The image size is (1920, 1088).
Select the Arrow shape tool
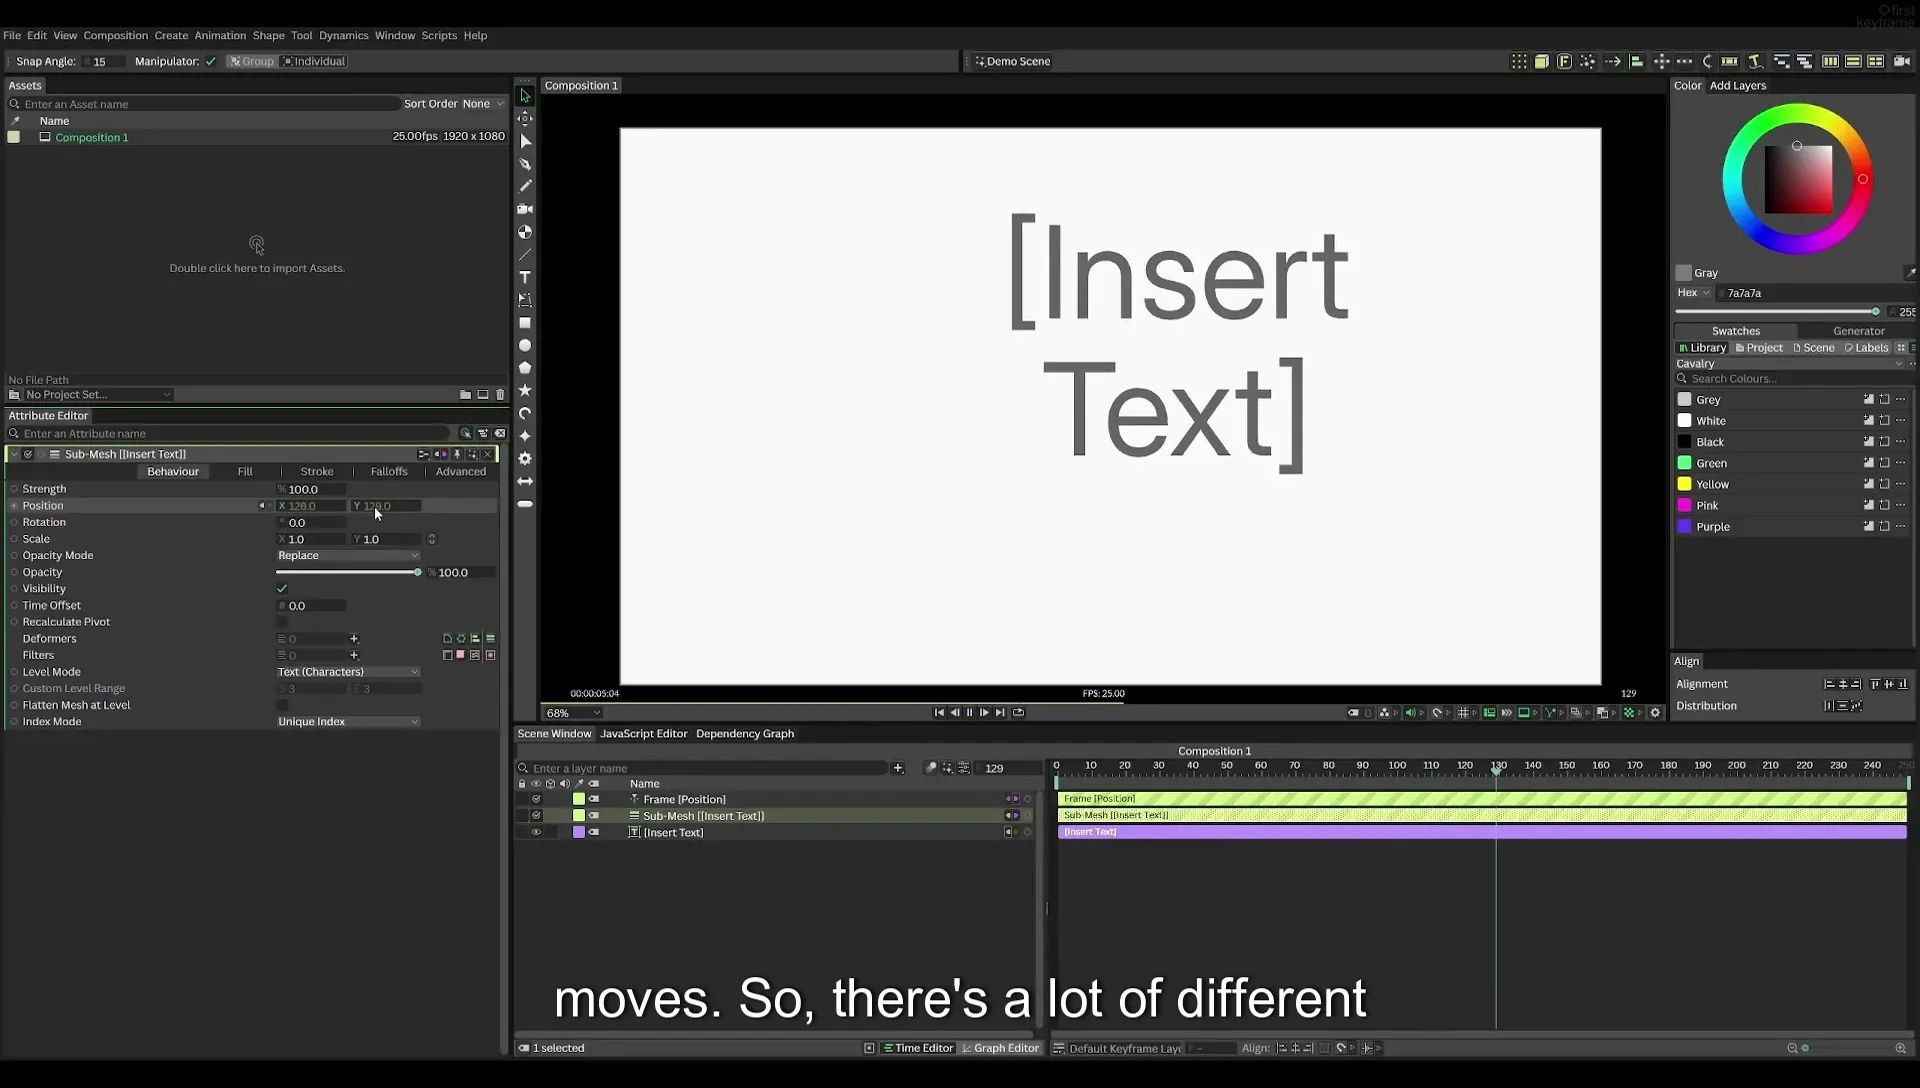[525, 481]
